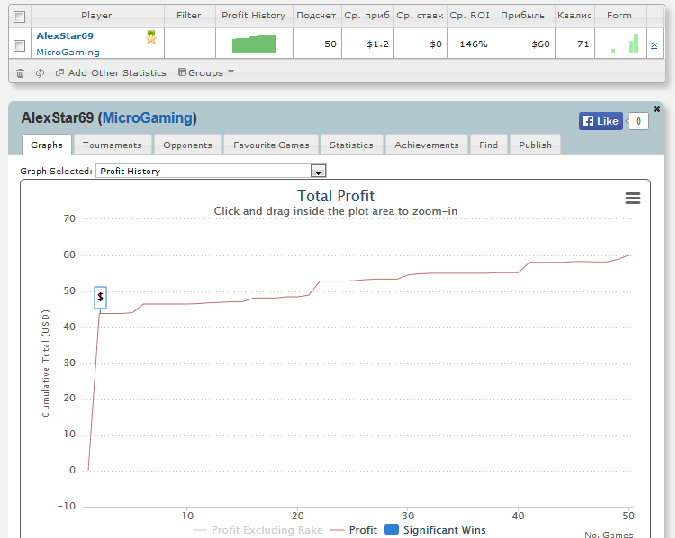Image resolution: width=675 pixels, height=538 pixels.
Task: Click the dollar significant win marker on chart
Action: click(100, 297)
